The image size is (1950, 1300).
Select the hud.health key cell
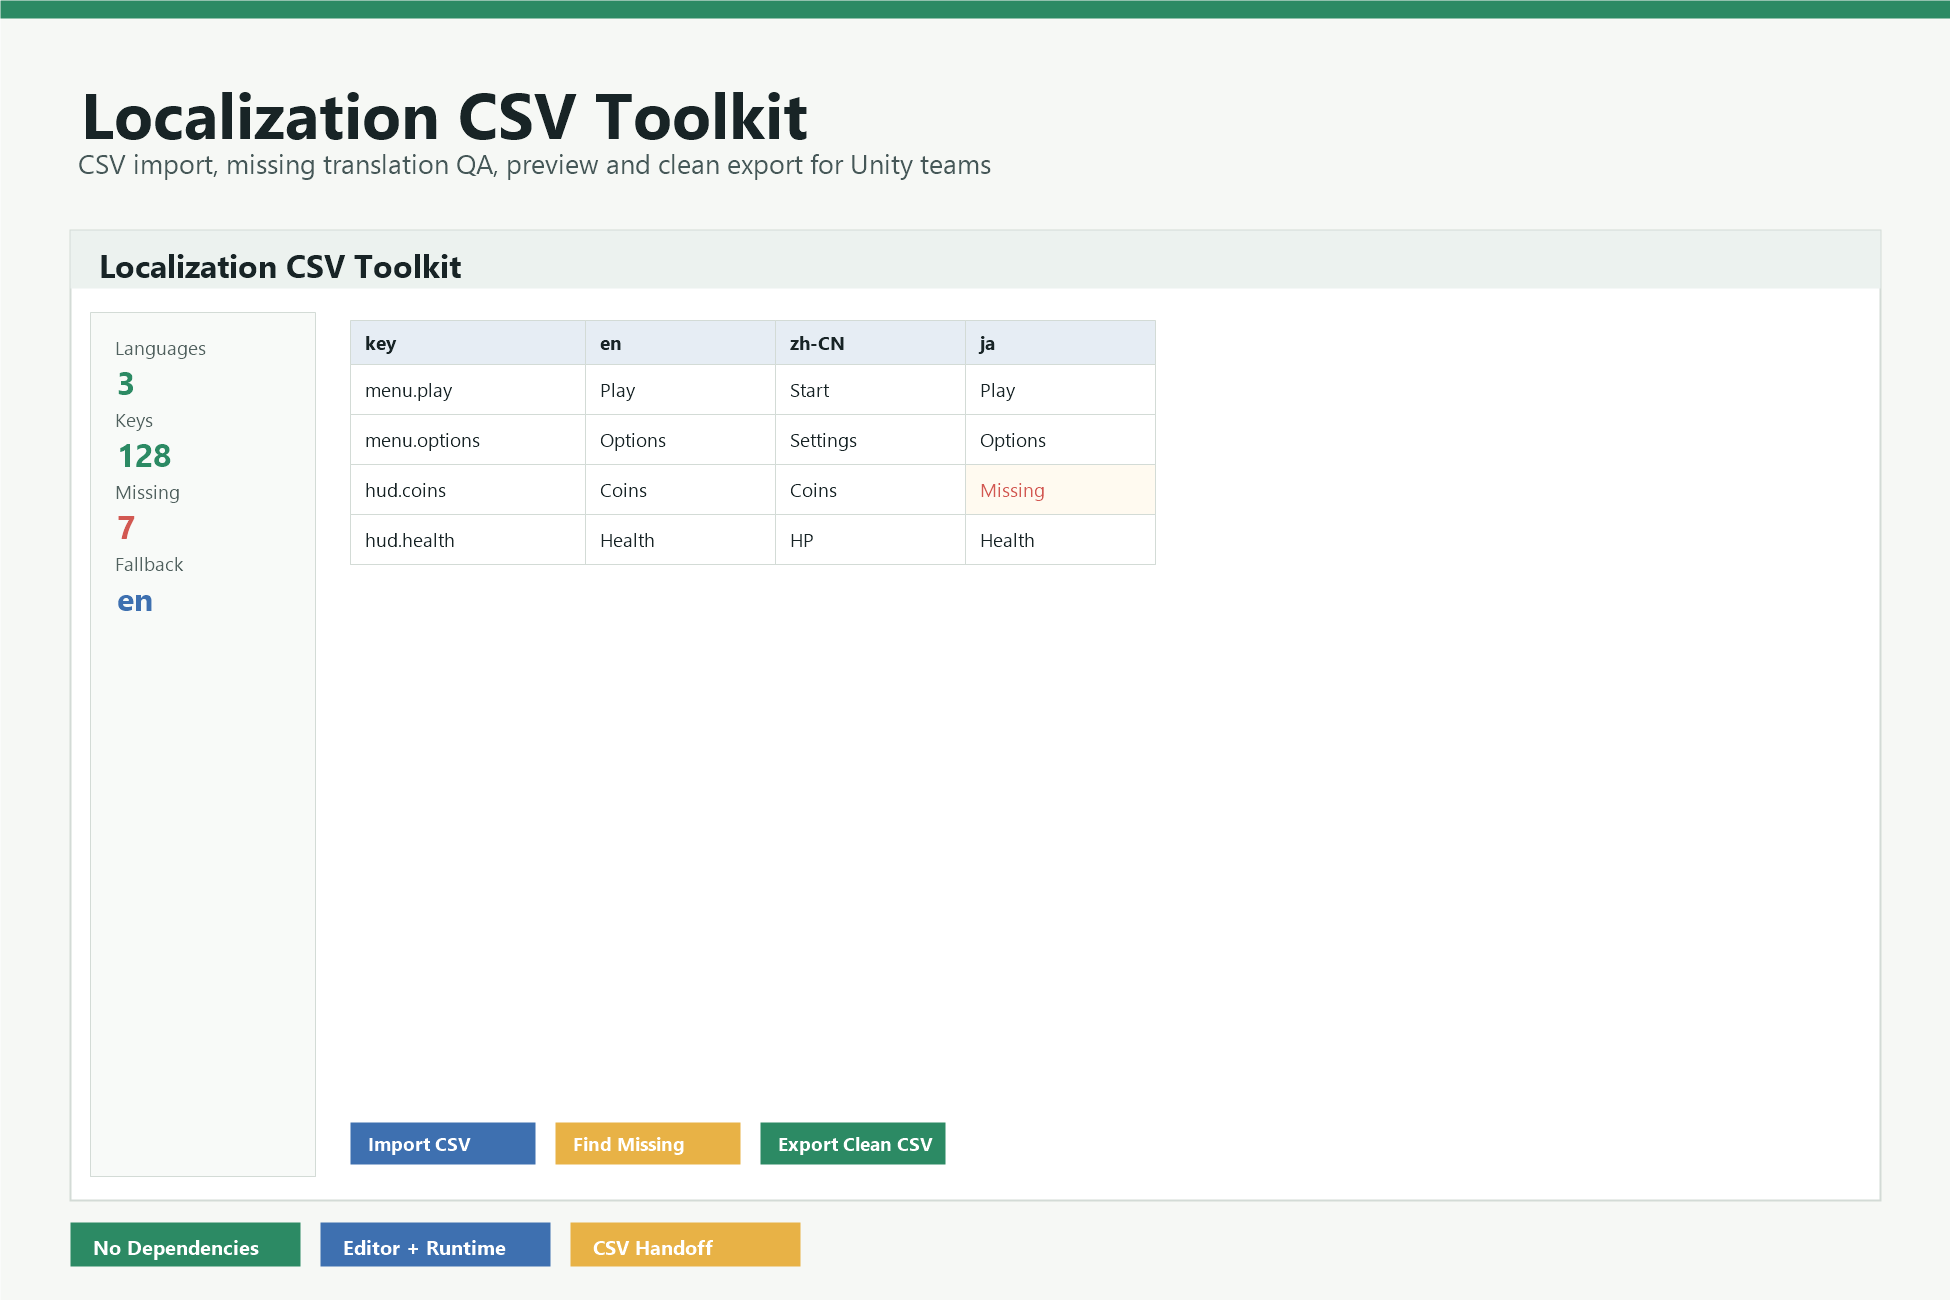pyautogui.click(x=468, y=540)
